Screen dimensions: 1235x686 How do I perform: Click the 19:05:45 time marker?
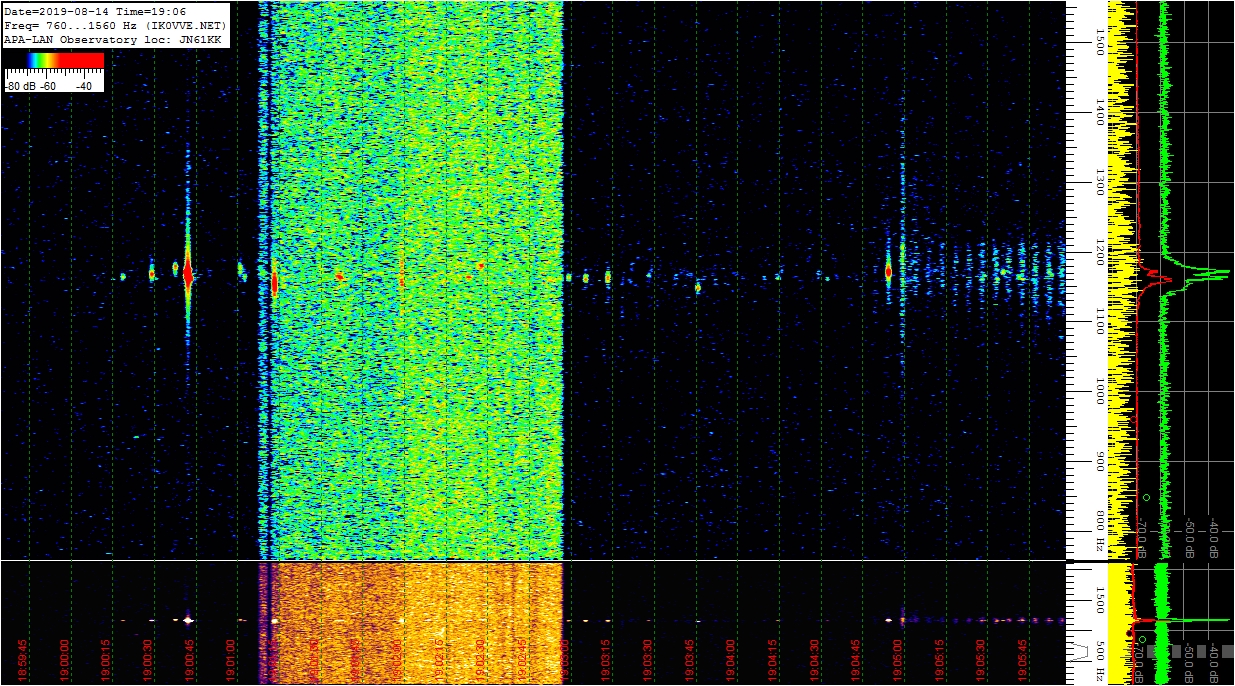[1024, 660]
